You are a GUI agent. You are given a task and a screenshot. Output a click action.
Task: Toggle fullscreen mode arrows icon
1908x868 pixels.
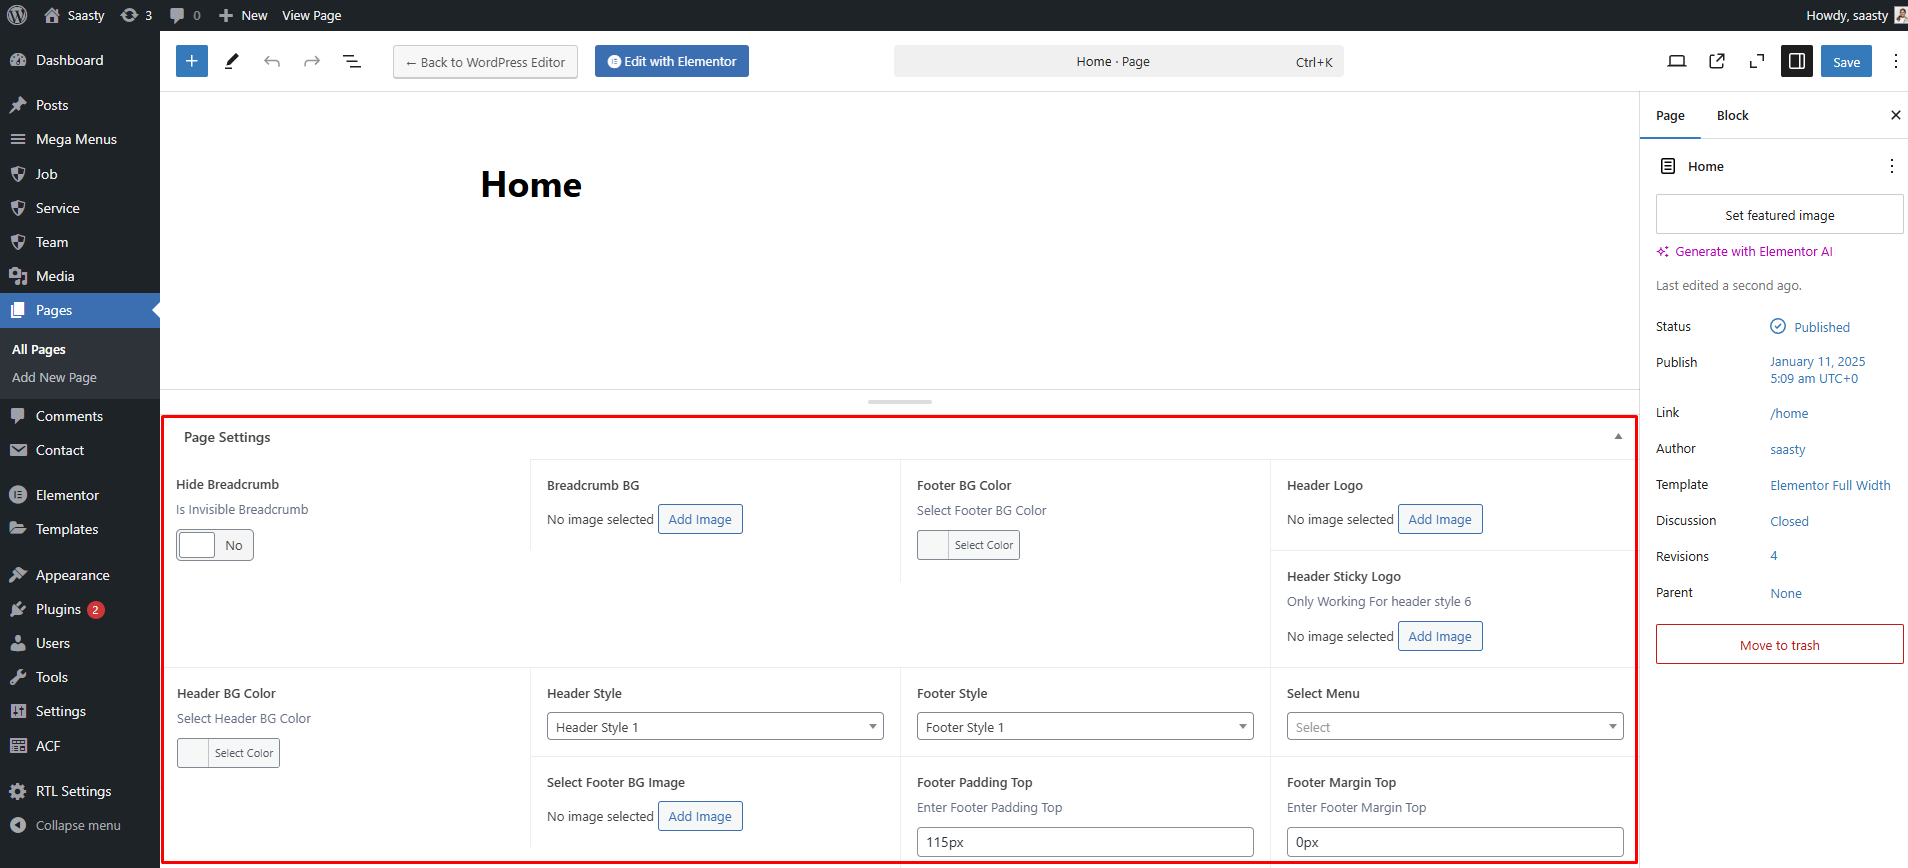pos(1757,61)
